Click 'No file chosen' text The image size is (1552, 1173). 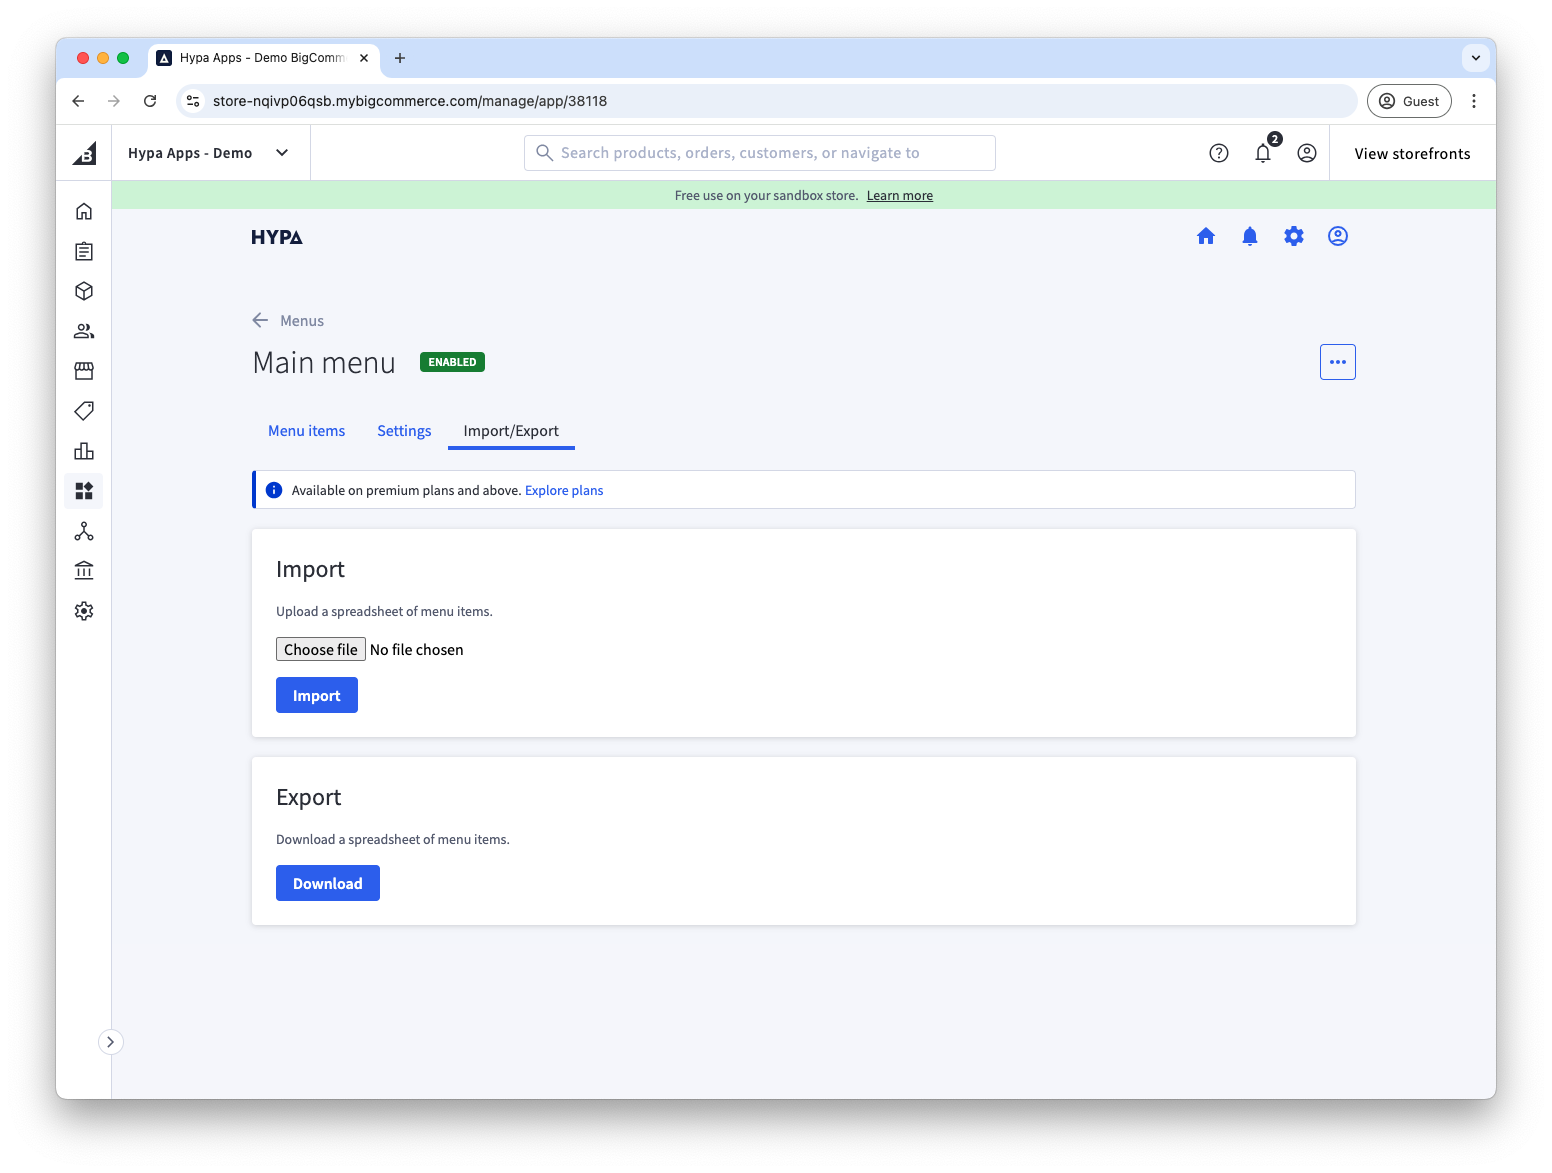417,650
